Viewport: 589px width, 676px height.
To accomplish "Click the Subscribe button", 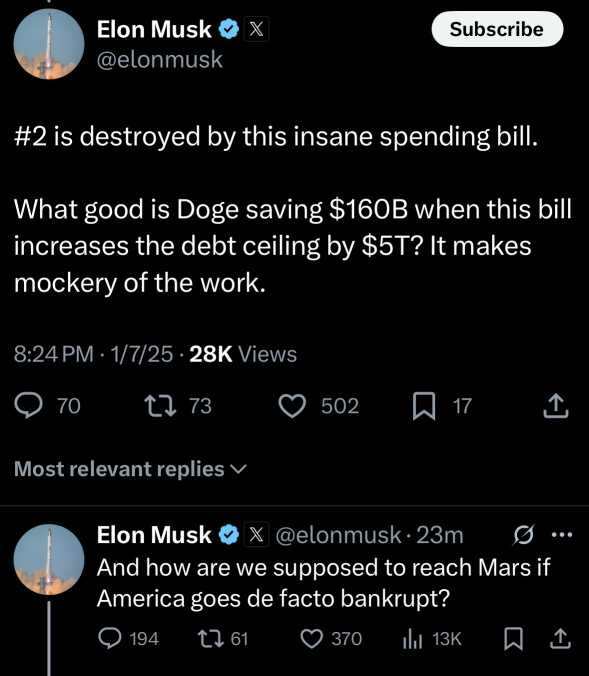I will click(497, 29).
